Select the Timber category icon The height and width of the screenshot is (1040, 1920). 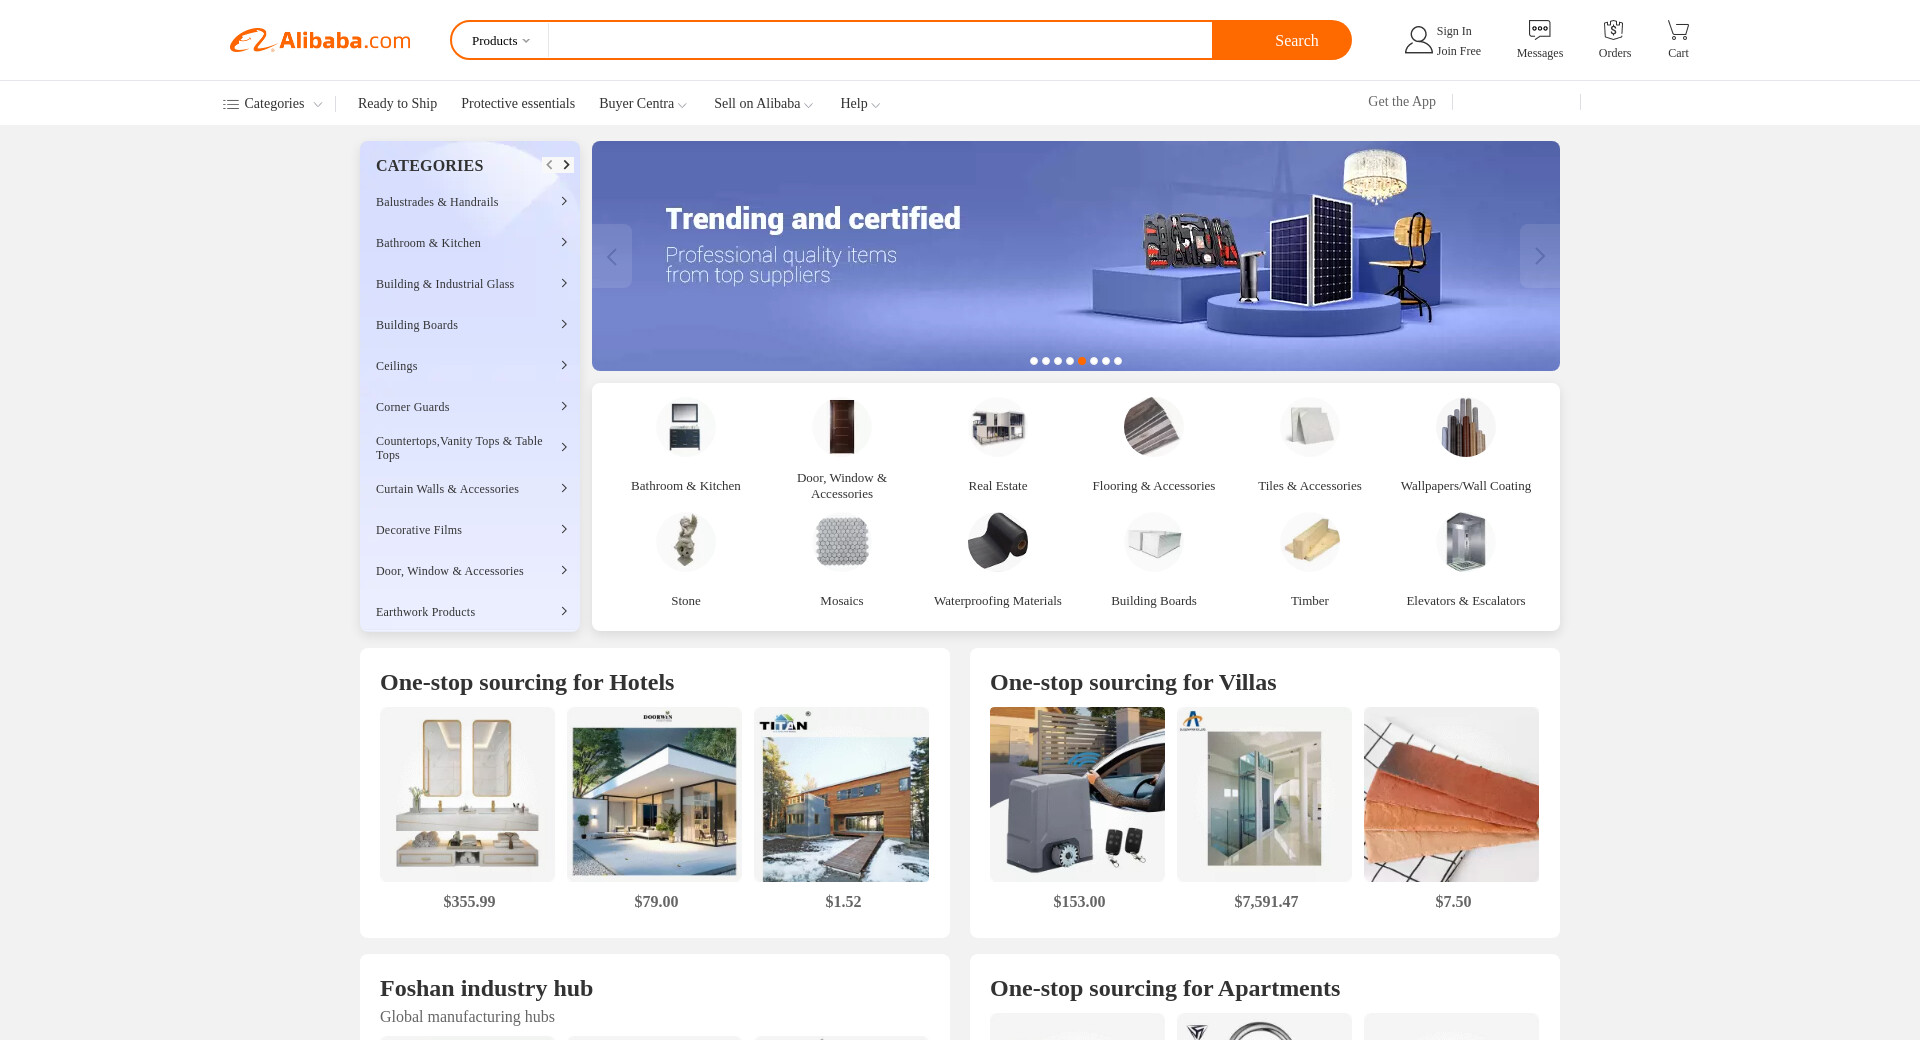click(1310, 541)
